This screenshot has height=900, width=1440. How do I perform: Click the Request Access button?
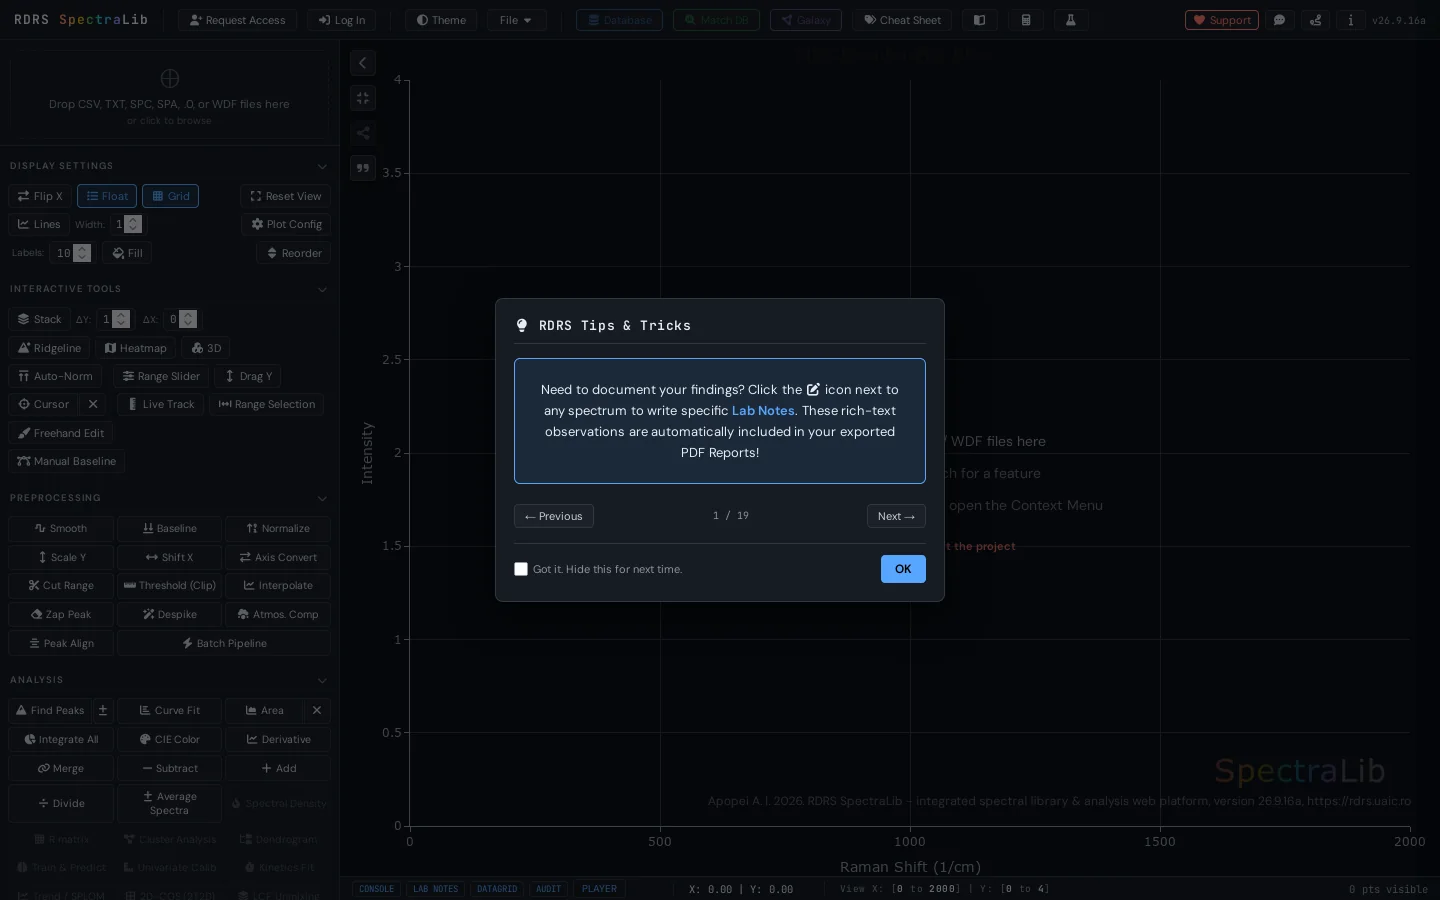[x=237, y=20]
